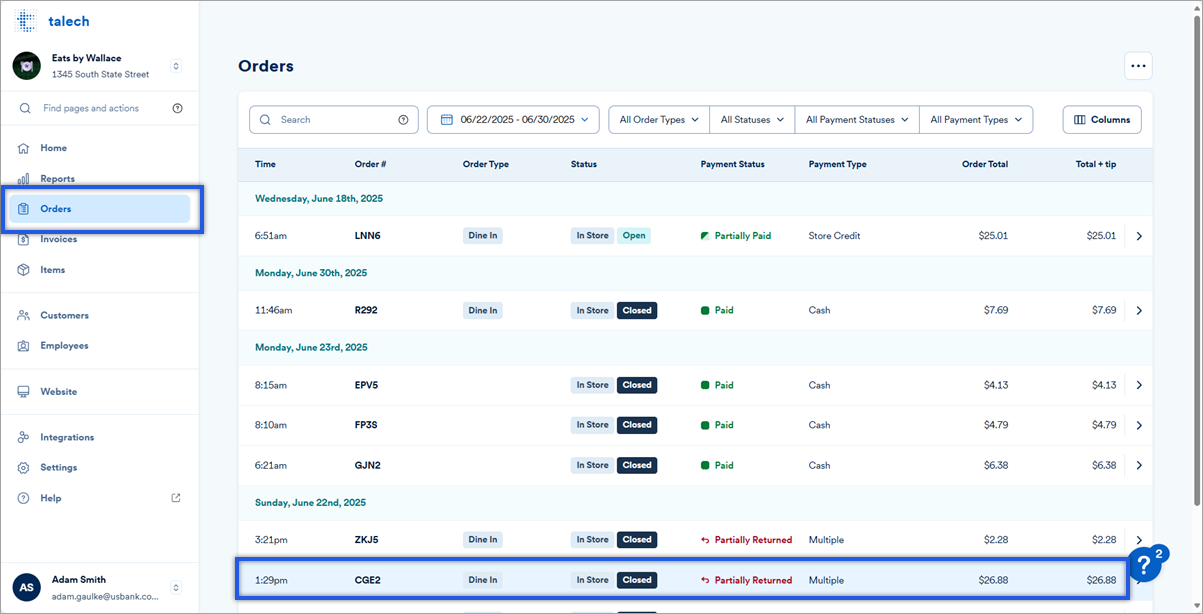Open order FP3S
Screen dimensions: 1203x614
click(x=366, y=425)
